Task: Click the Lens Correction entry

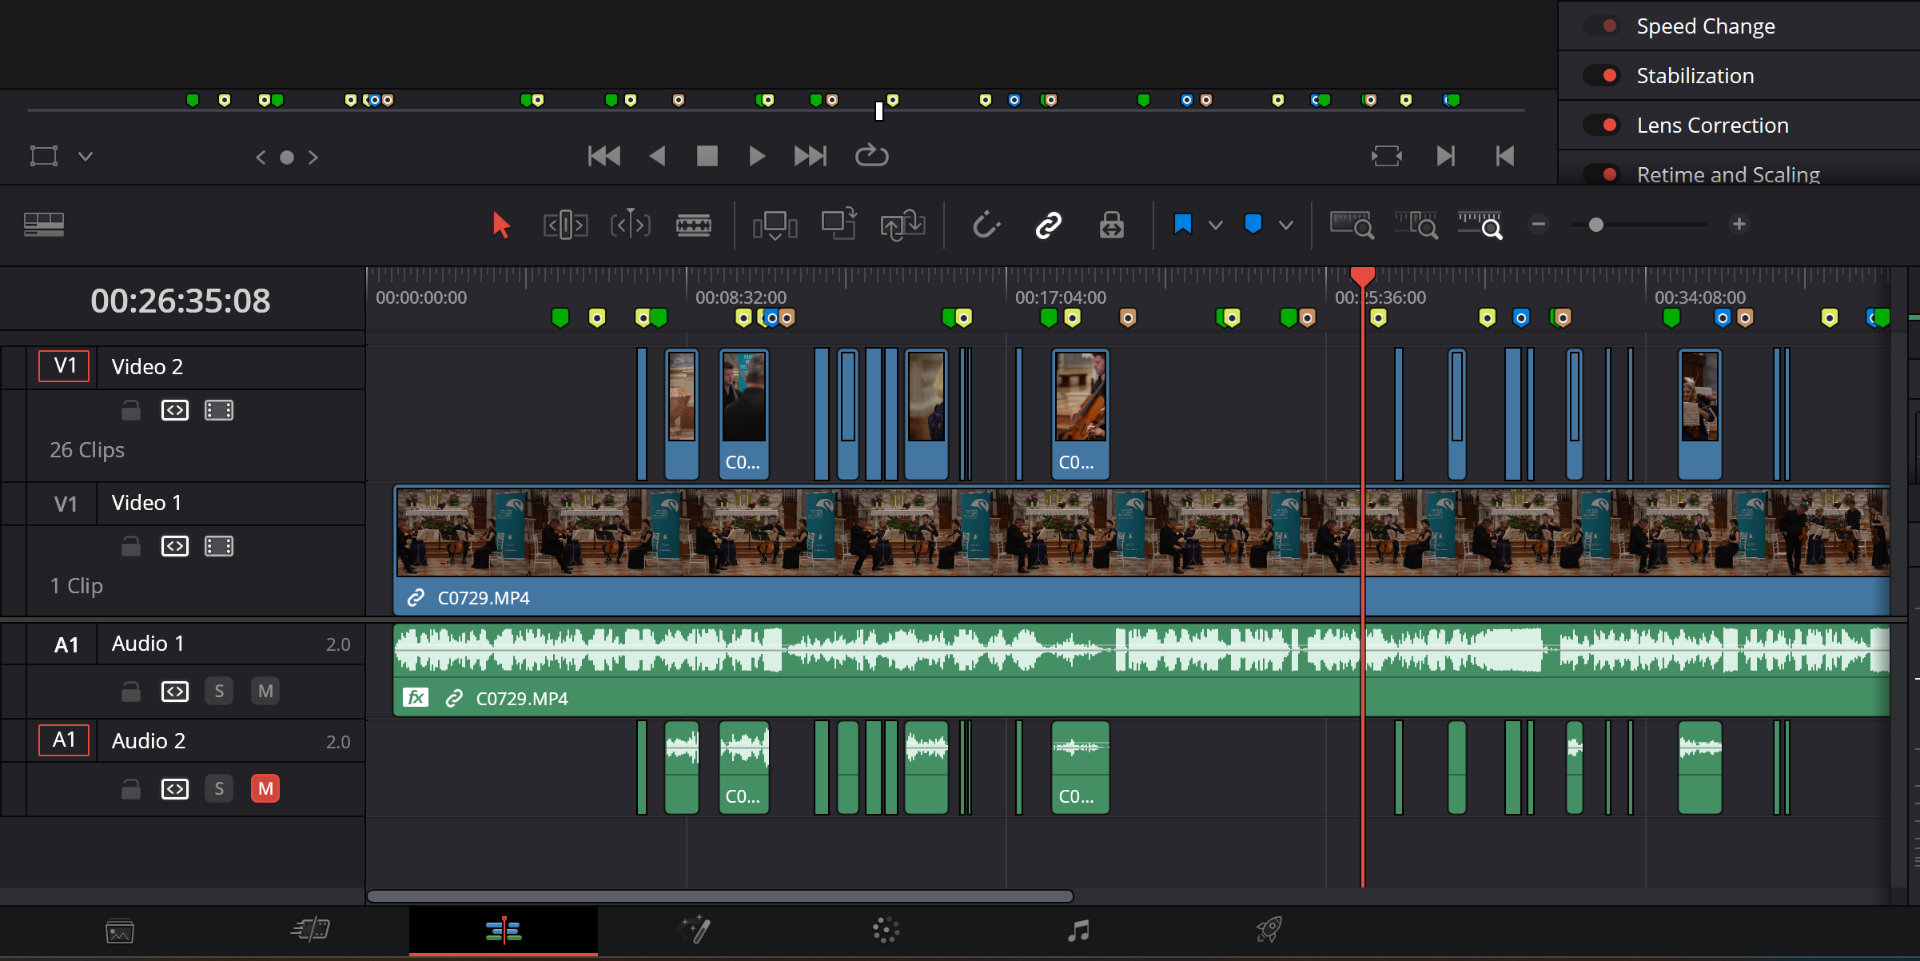Action: (x=1712, y=125)
